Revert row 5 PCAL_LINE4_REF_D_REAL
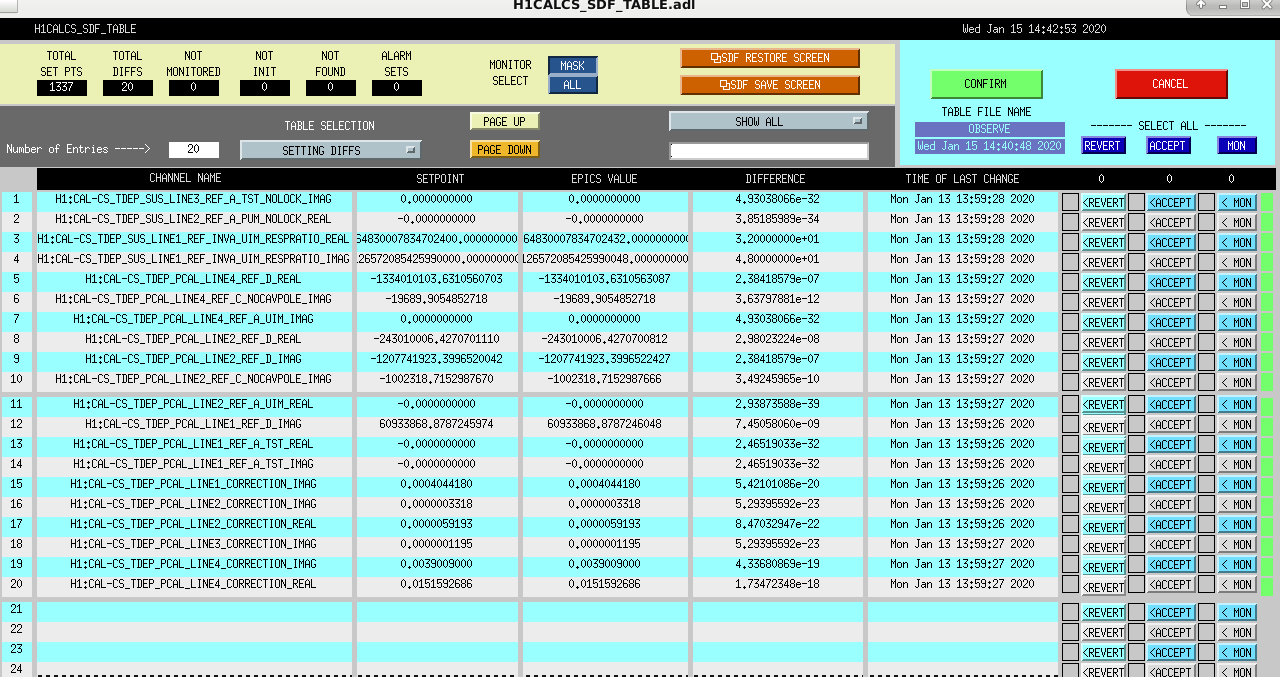Image resolution: width=1280 pixels, height=677 pixels. pyautogui.click(x=1103, y=282)
